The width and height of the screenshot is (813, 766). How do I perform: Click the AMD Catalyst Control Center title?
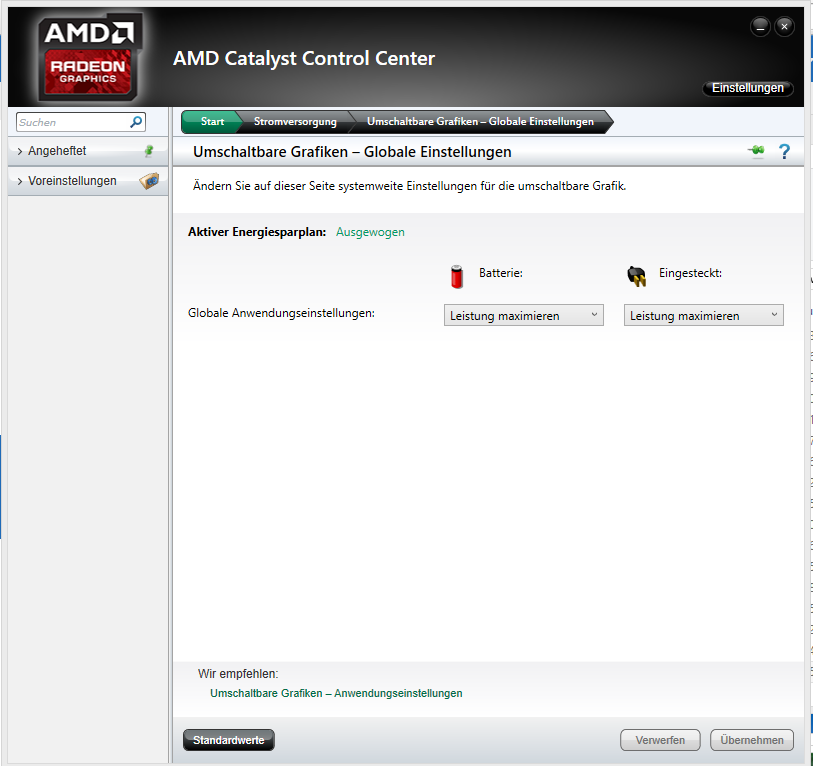(304, 59)
